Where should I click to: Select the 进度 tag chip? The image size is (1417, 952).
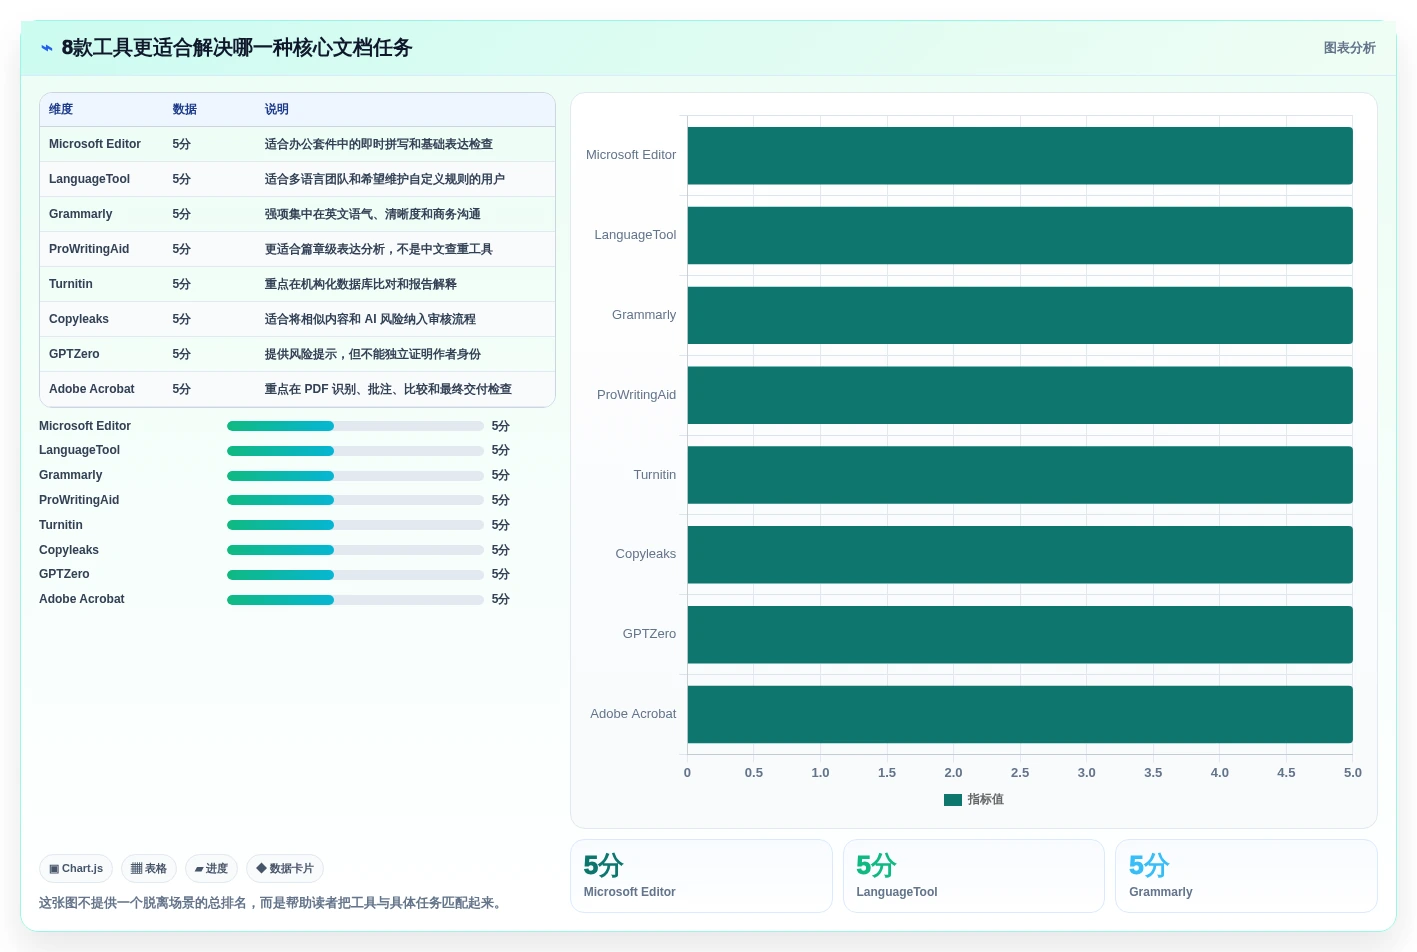[x=211, y=868]
